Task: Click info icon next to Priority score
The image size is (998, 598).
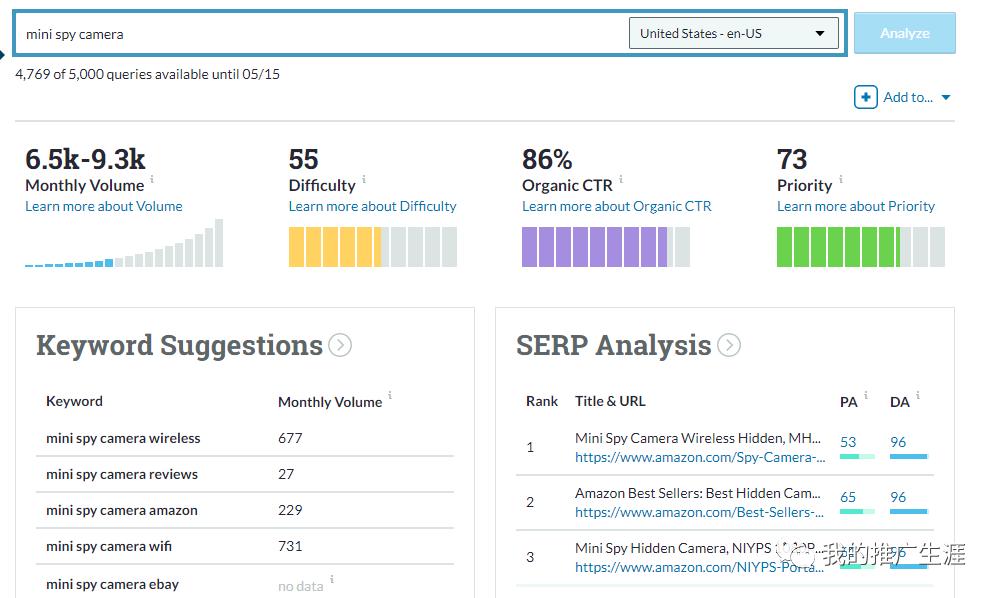Action: coord(841,180)
